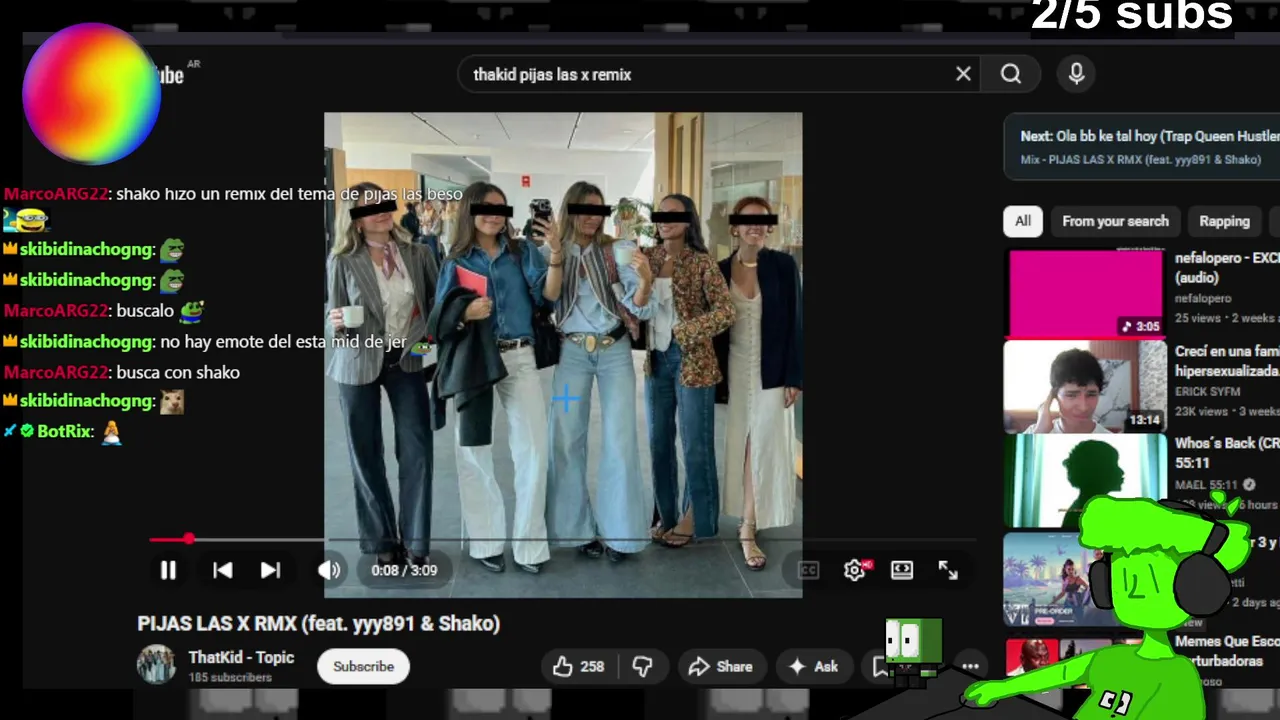
Task: Open more actions ellipsis menu
Action: pos(970,666)
